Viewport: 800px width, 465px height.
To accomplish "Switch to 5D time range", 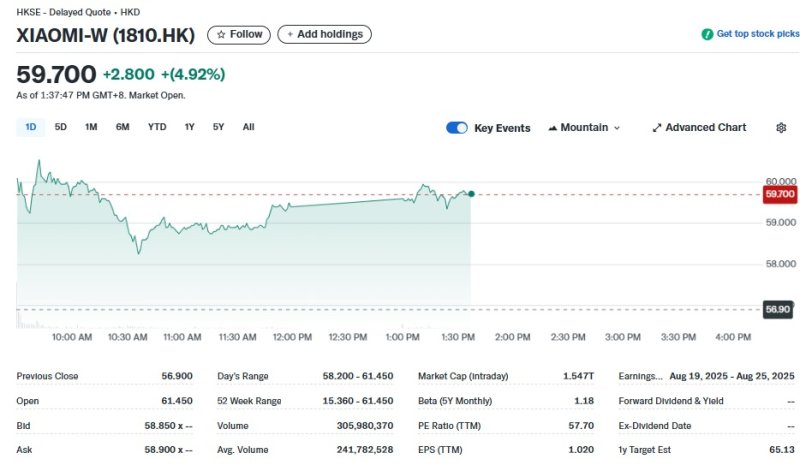I will point(61,127).
